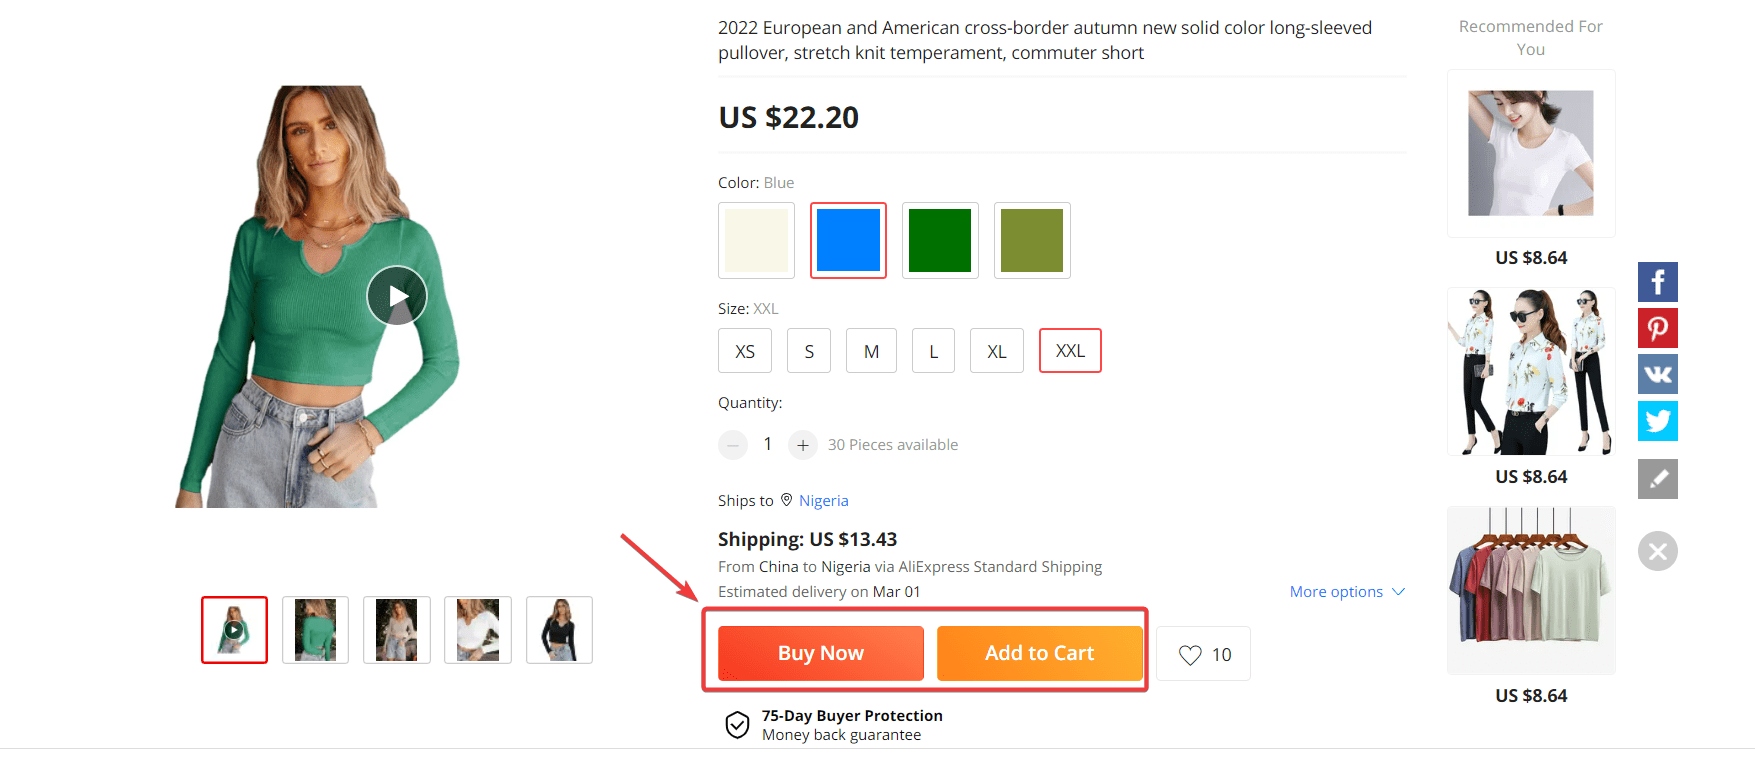Click the Buy Now button
This screenshot has width=1755, height=757.
coord(820,653)
